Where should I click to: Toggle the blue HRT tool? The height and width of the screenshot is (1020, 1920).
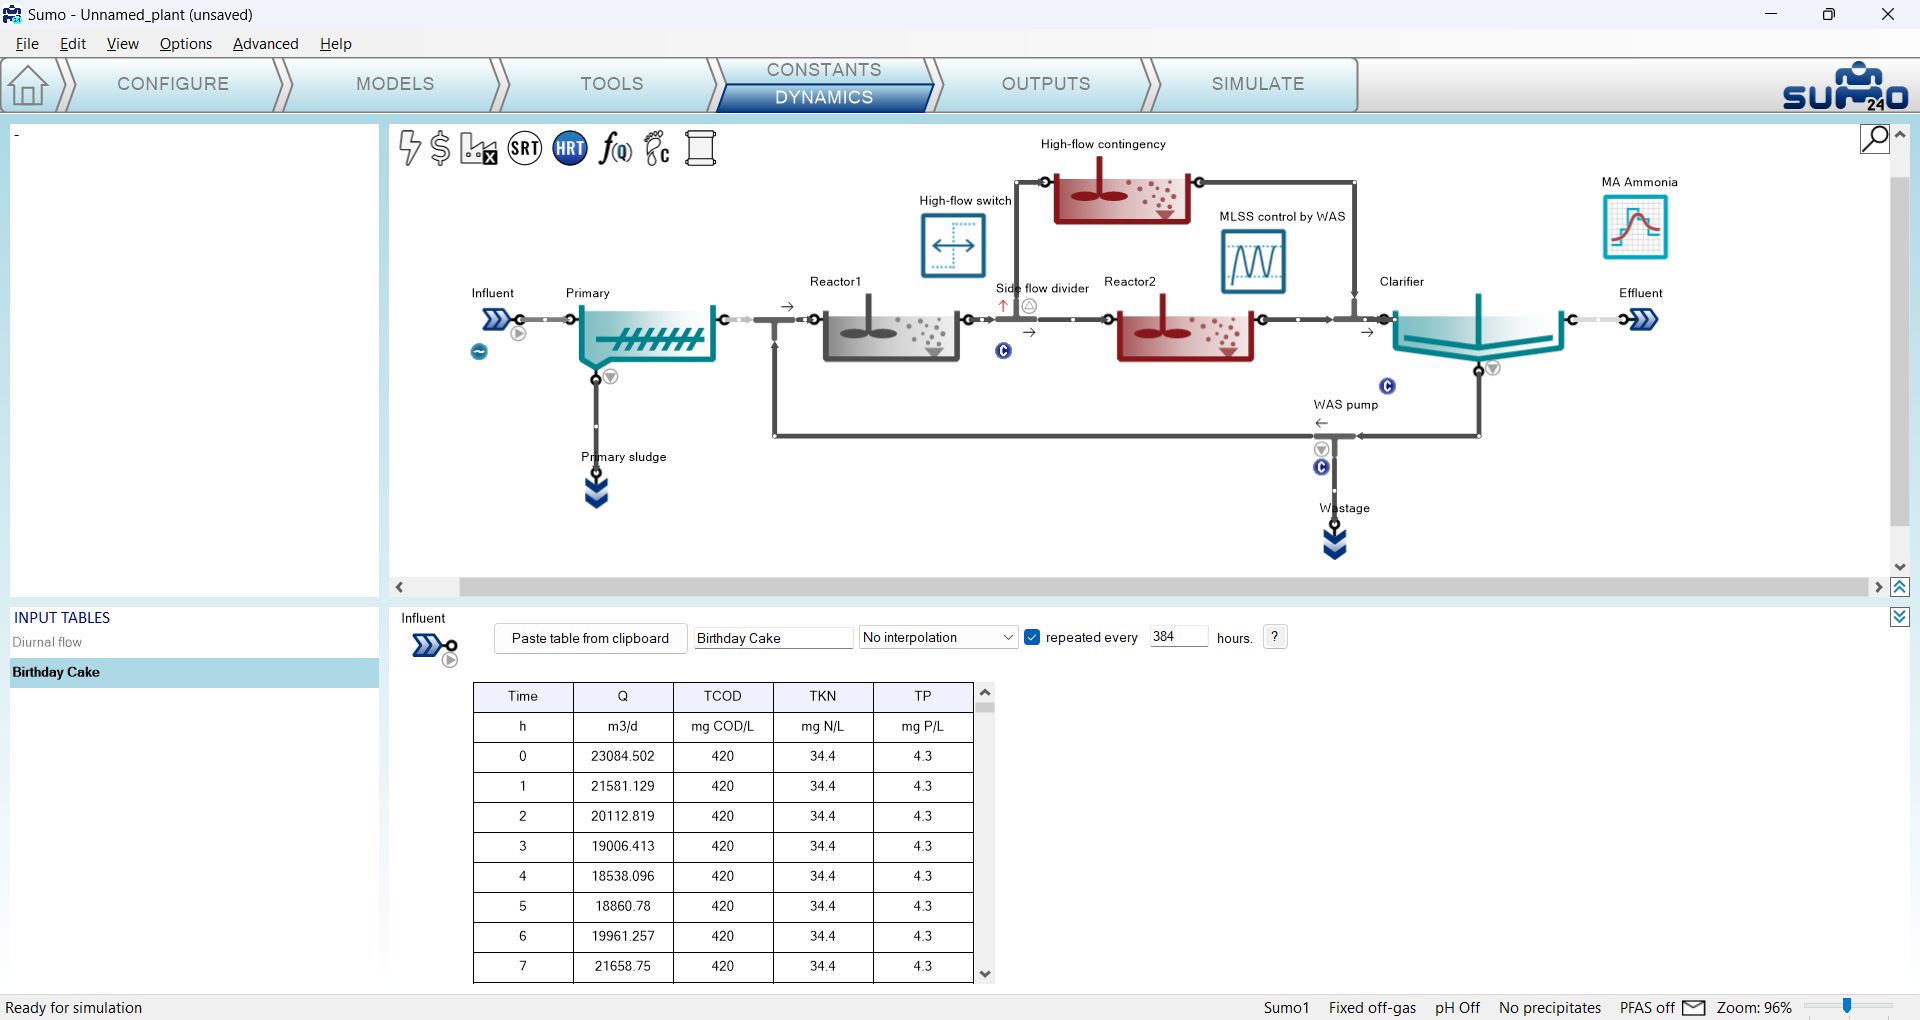tap(570, 148)
